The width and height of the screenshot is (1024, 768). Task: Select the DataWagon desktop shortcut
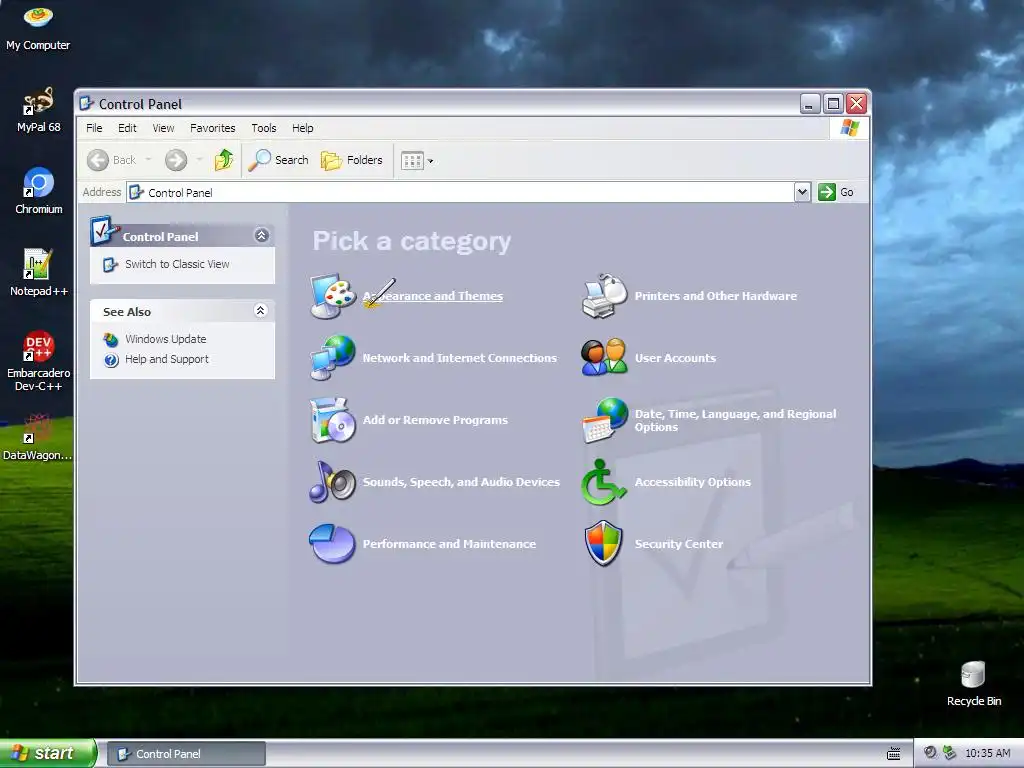click(37, 438)
